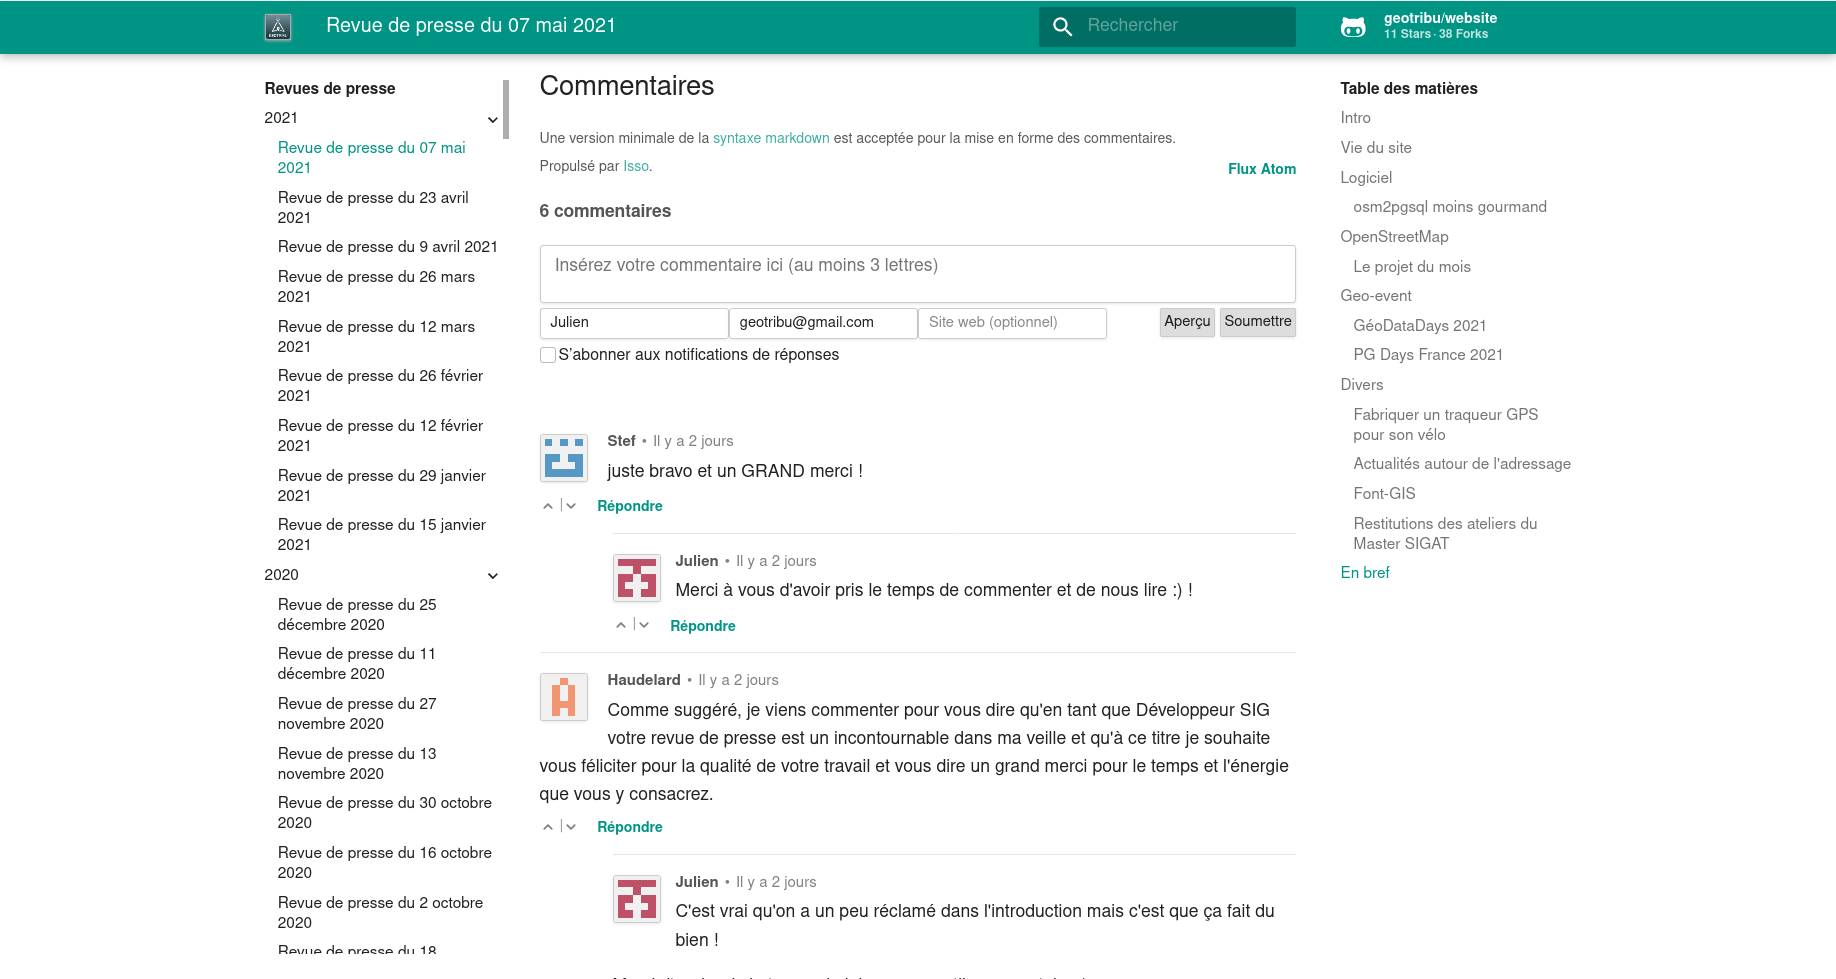Screen dimensions: 1836x979
Task: Click the search magnifier icon
Action: (x=1063, y=26)
